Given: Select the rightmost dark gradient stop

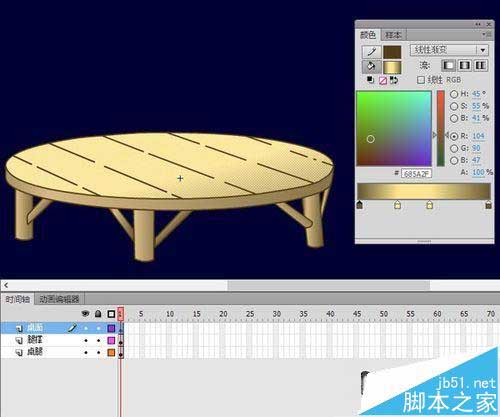Looking at the screenshot, I should (x=488, y=205).
